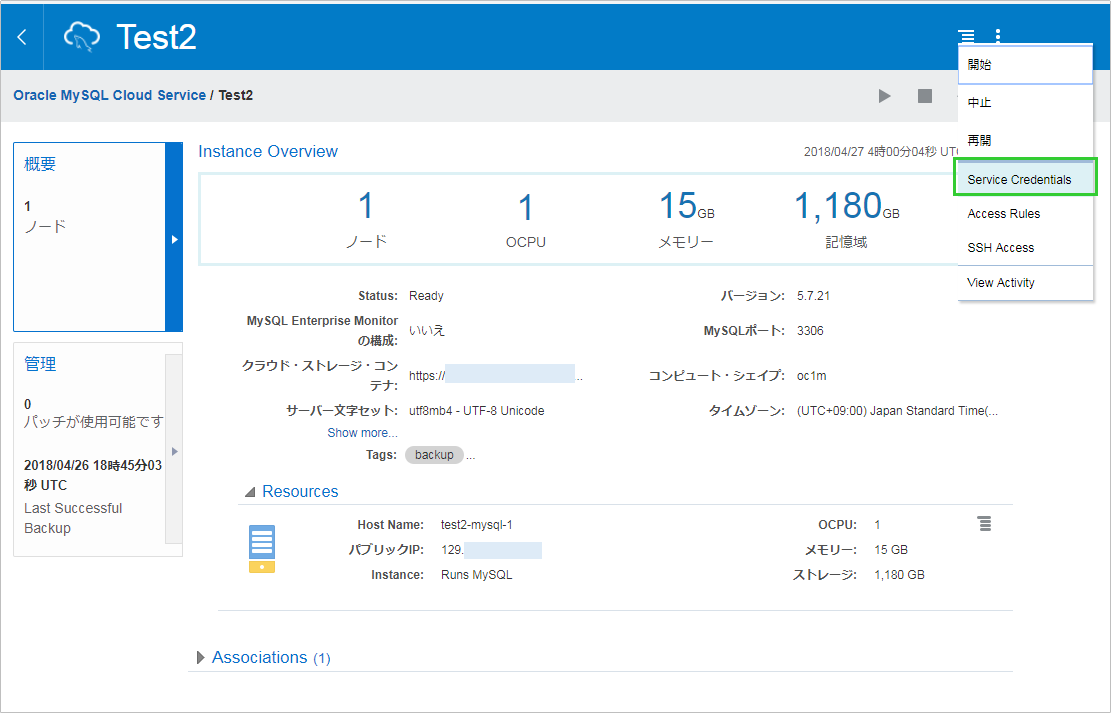Viewport: 1111px width, 713px height.
Task: Click the Test2 title in the header
Action: pos(157,37)
